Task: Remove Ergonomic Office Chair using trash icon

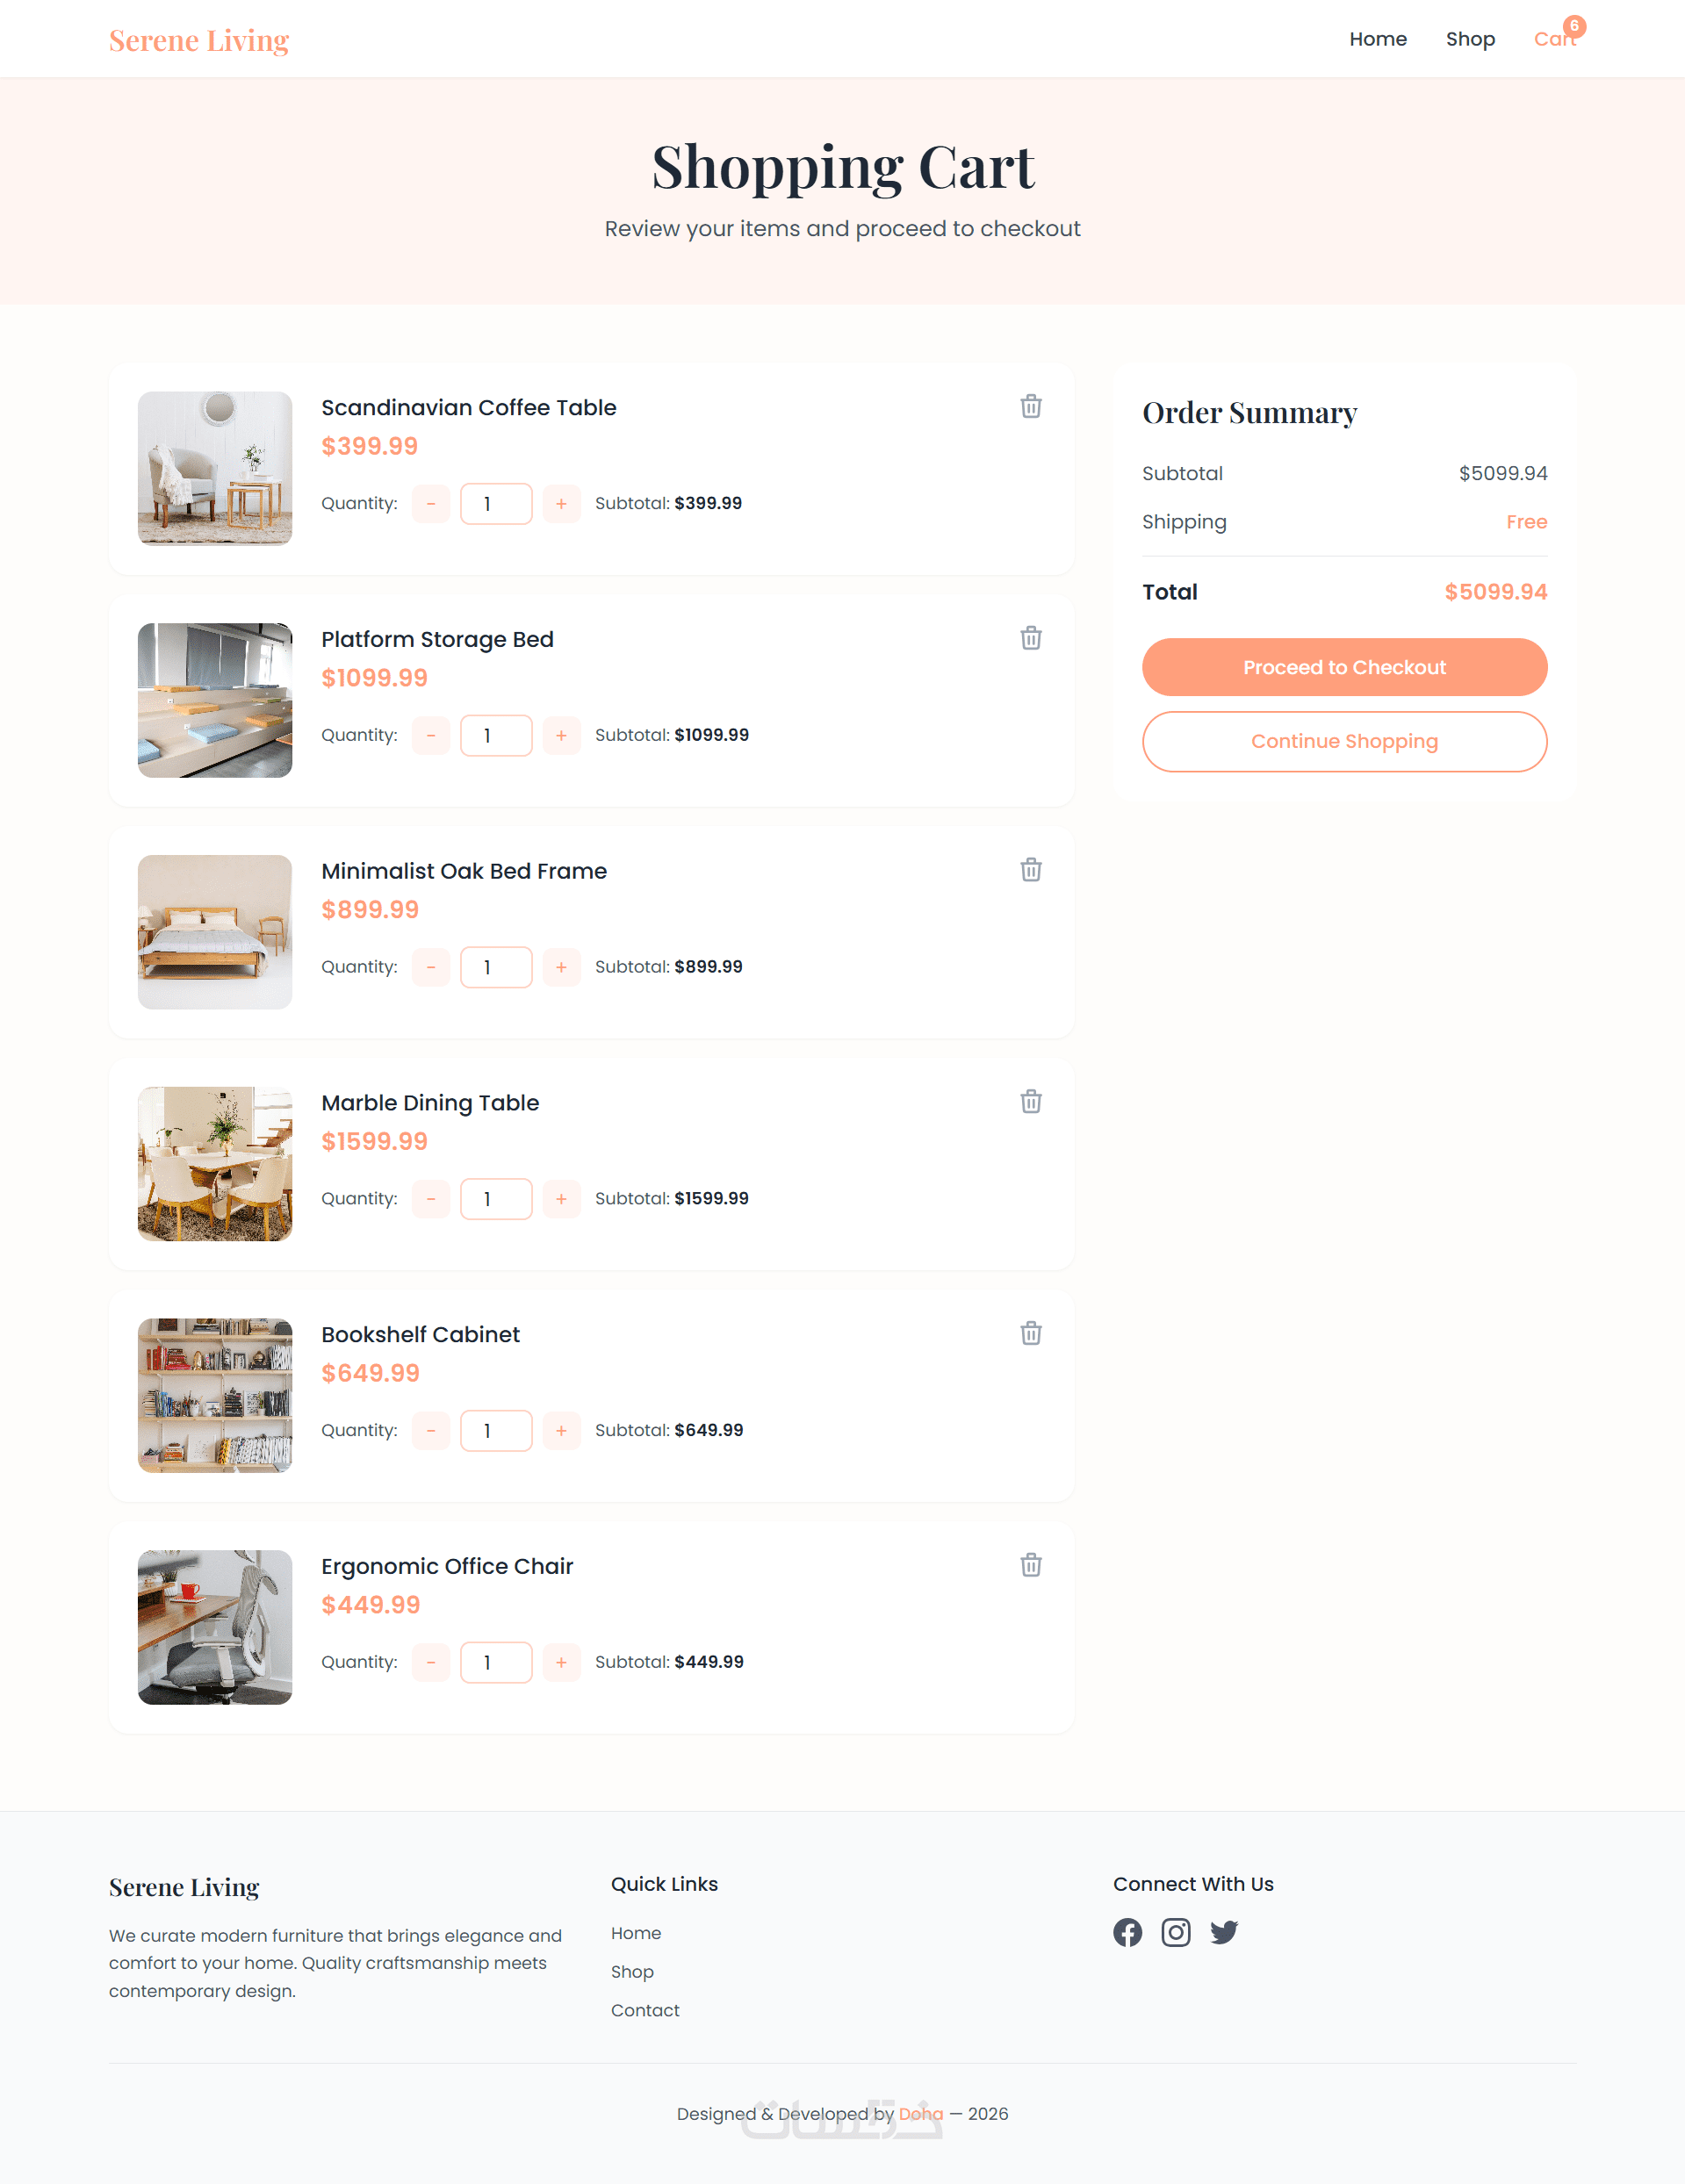Action: (1031, 1565)
